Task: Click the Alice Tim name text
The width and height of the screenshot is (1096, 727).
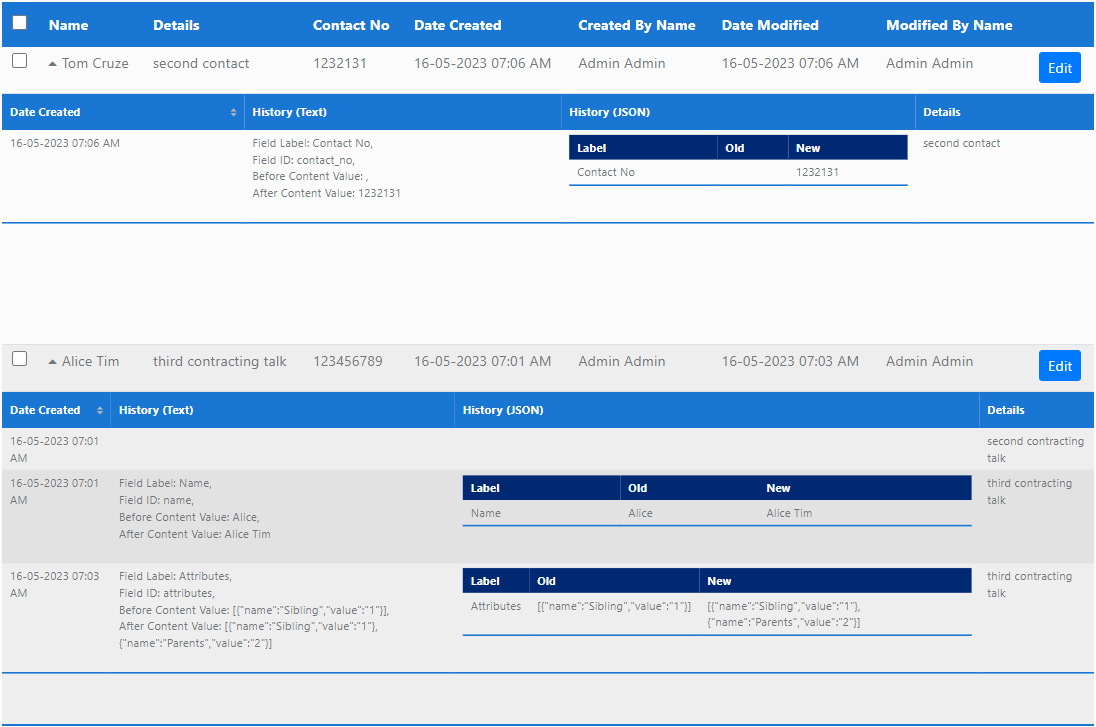Action: click(x=90, y=361)
